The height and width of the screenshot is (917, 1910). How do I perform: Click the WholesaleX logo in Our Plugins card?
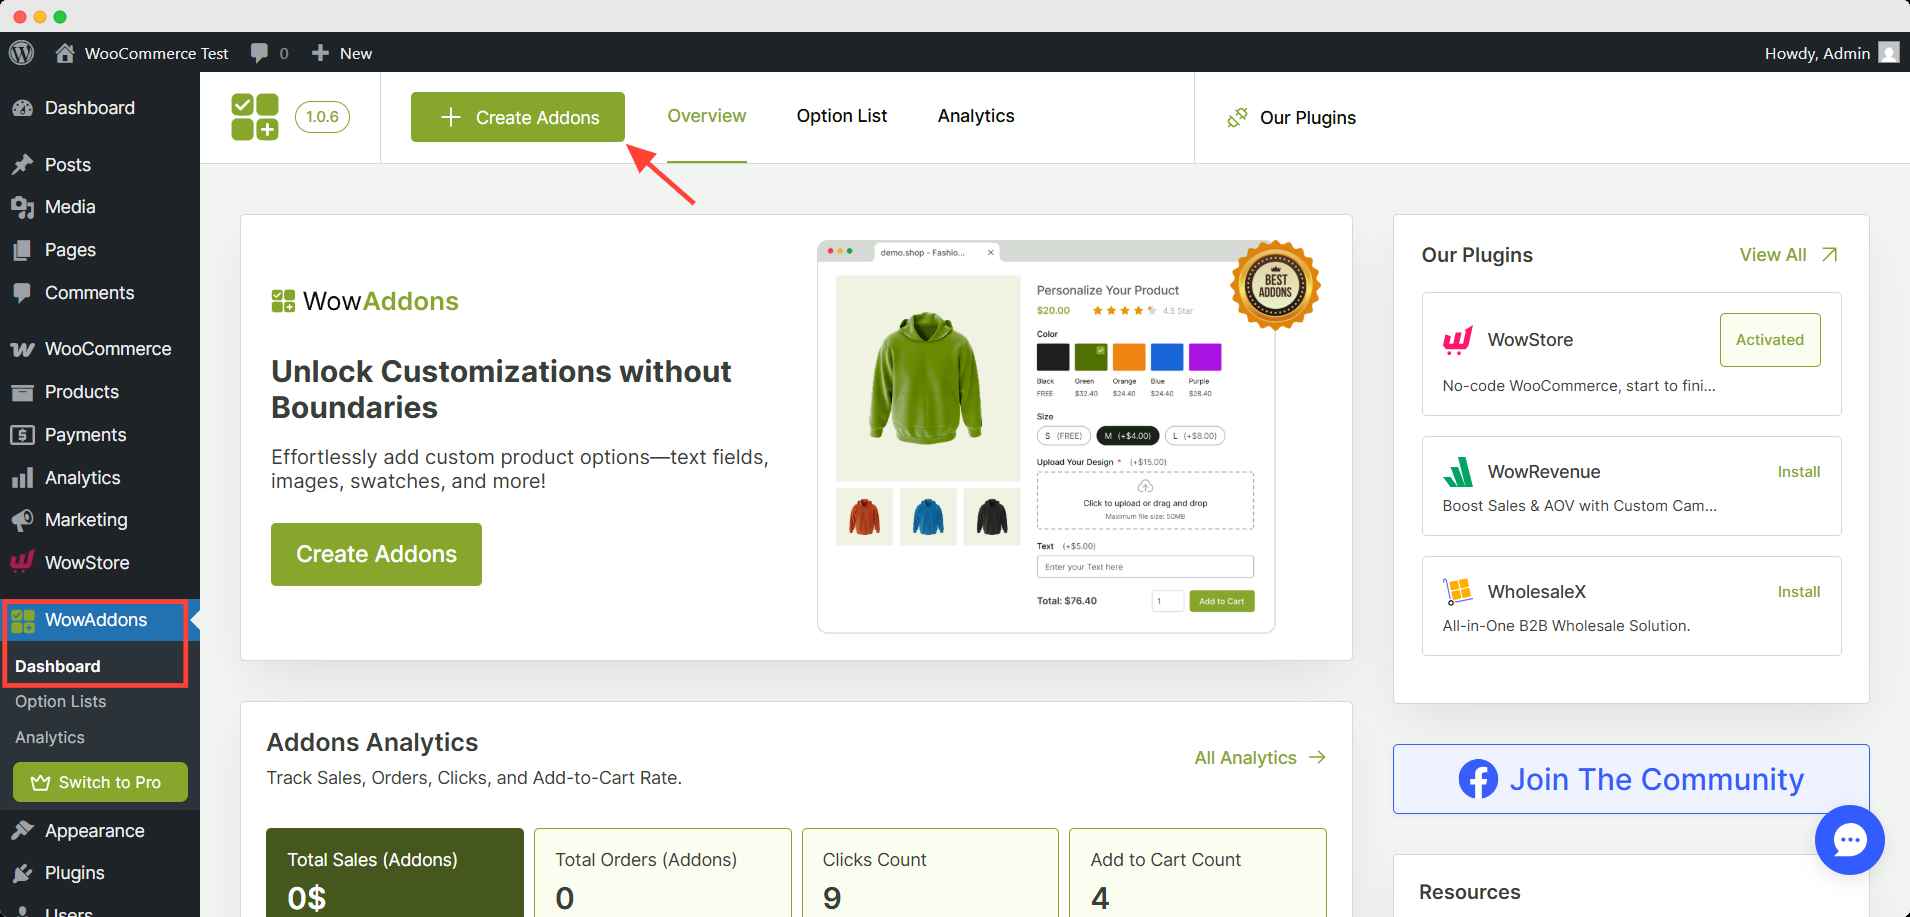(1458, 592)
